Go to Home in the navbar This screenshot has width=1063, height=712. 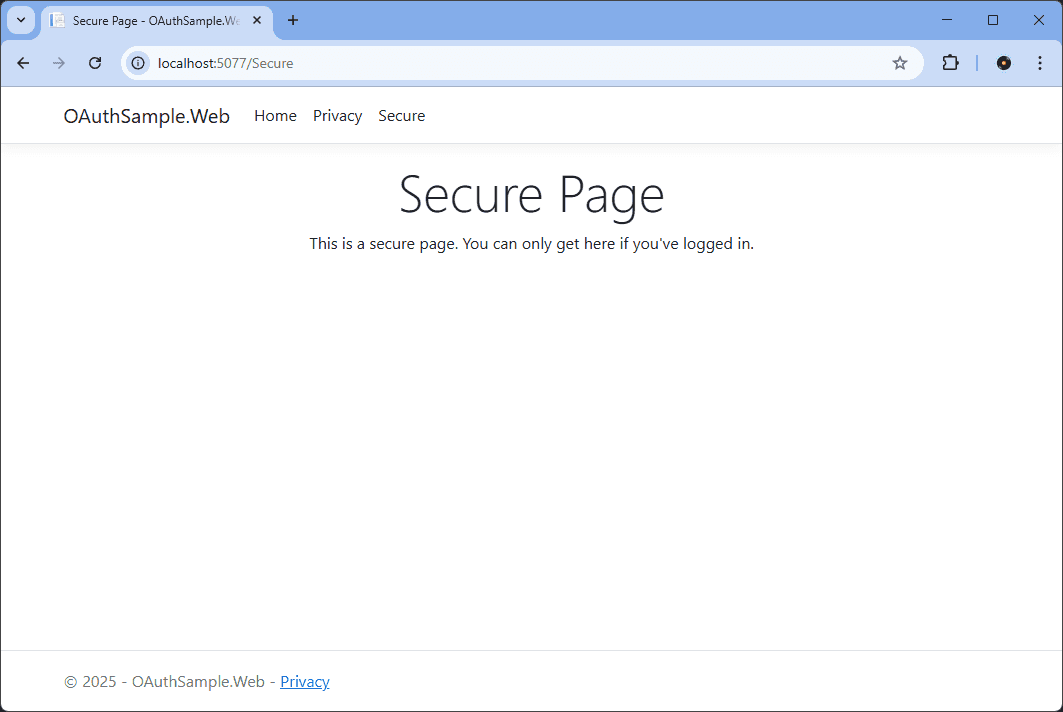click(x=275, y=116)
